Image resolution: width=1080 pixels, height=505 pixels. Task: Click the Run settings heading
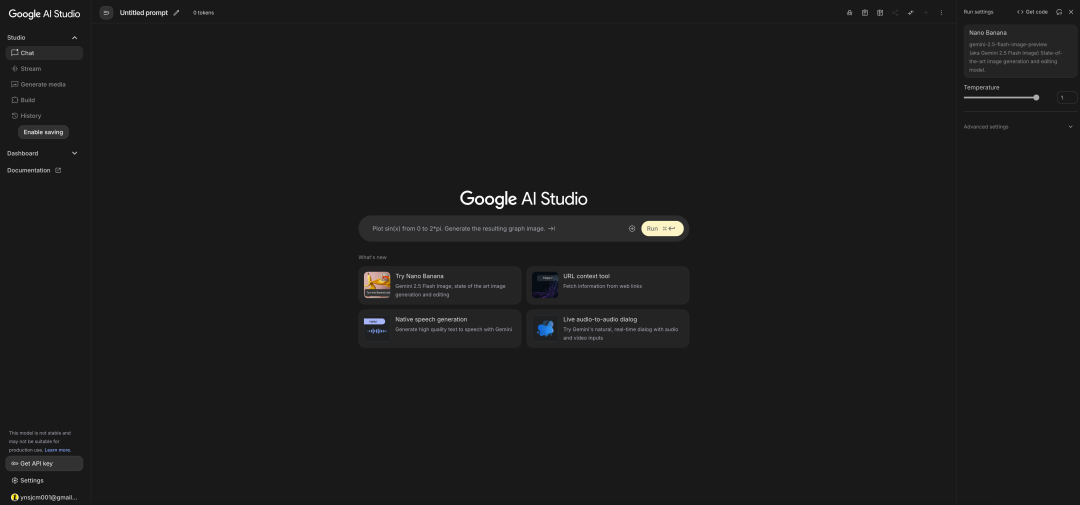click(978, 12)
